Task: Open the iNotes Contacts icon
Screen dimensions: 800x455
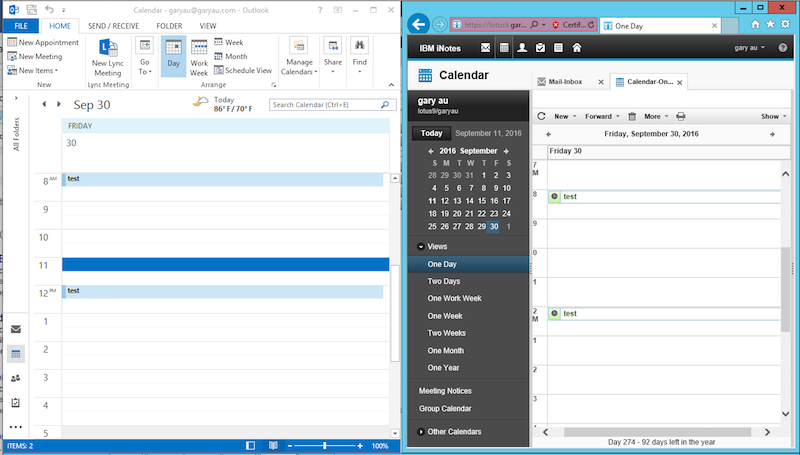Action: [522, 47]
